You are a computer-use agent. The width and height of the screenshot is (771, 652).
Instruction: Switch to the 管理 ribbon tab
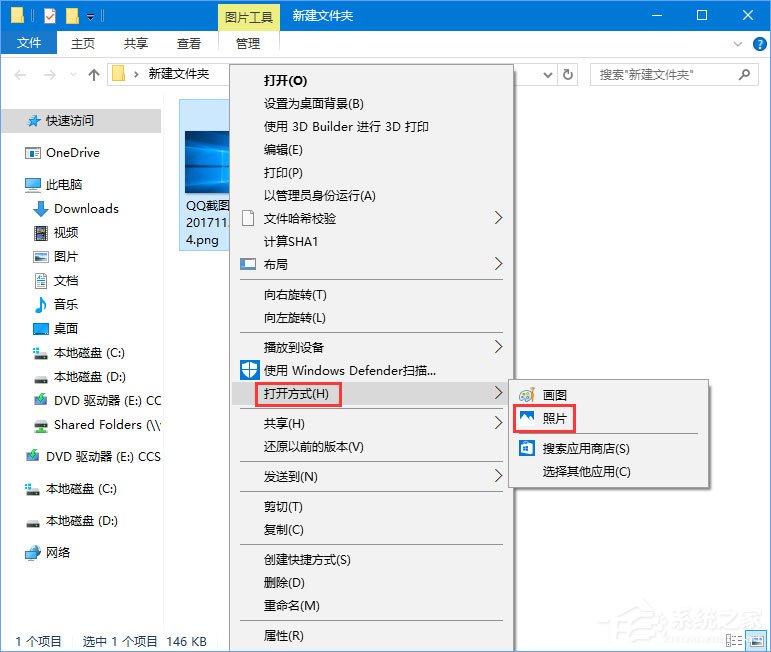click(x=248, y=43)
